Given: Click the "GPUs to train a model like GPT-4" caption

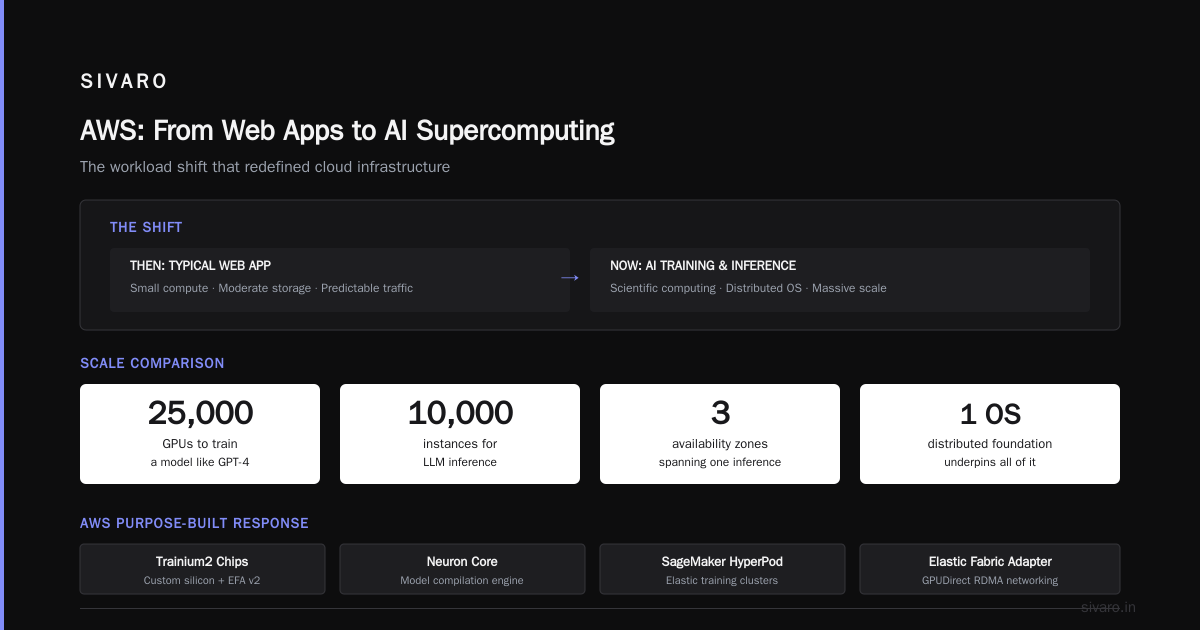Looking at the screenshot, I should click(x=200, y=453).
